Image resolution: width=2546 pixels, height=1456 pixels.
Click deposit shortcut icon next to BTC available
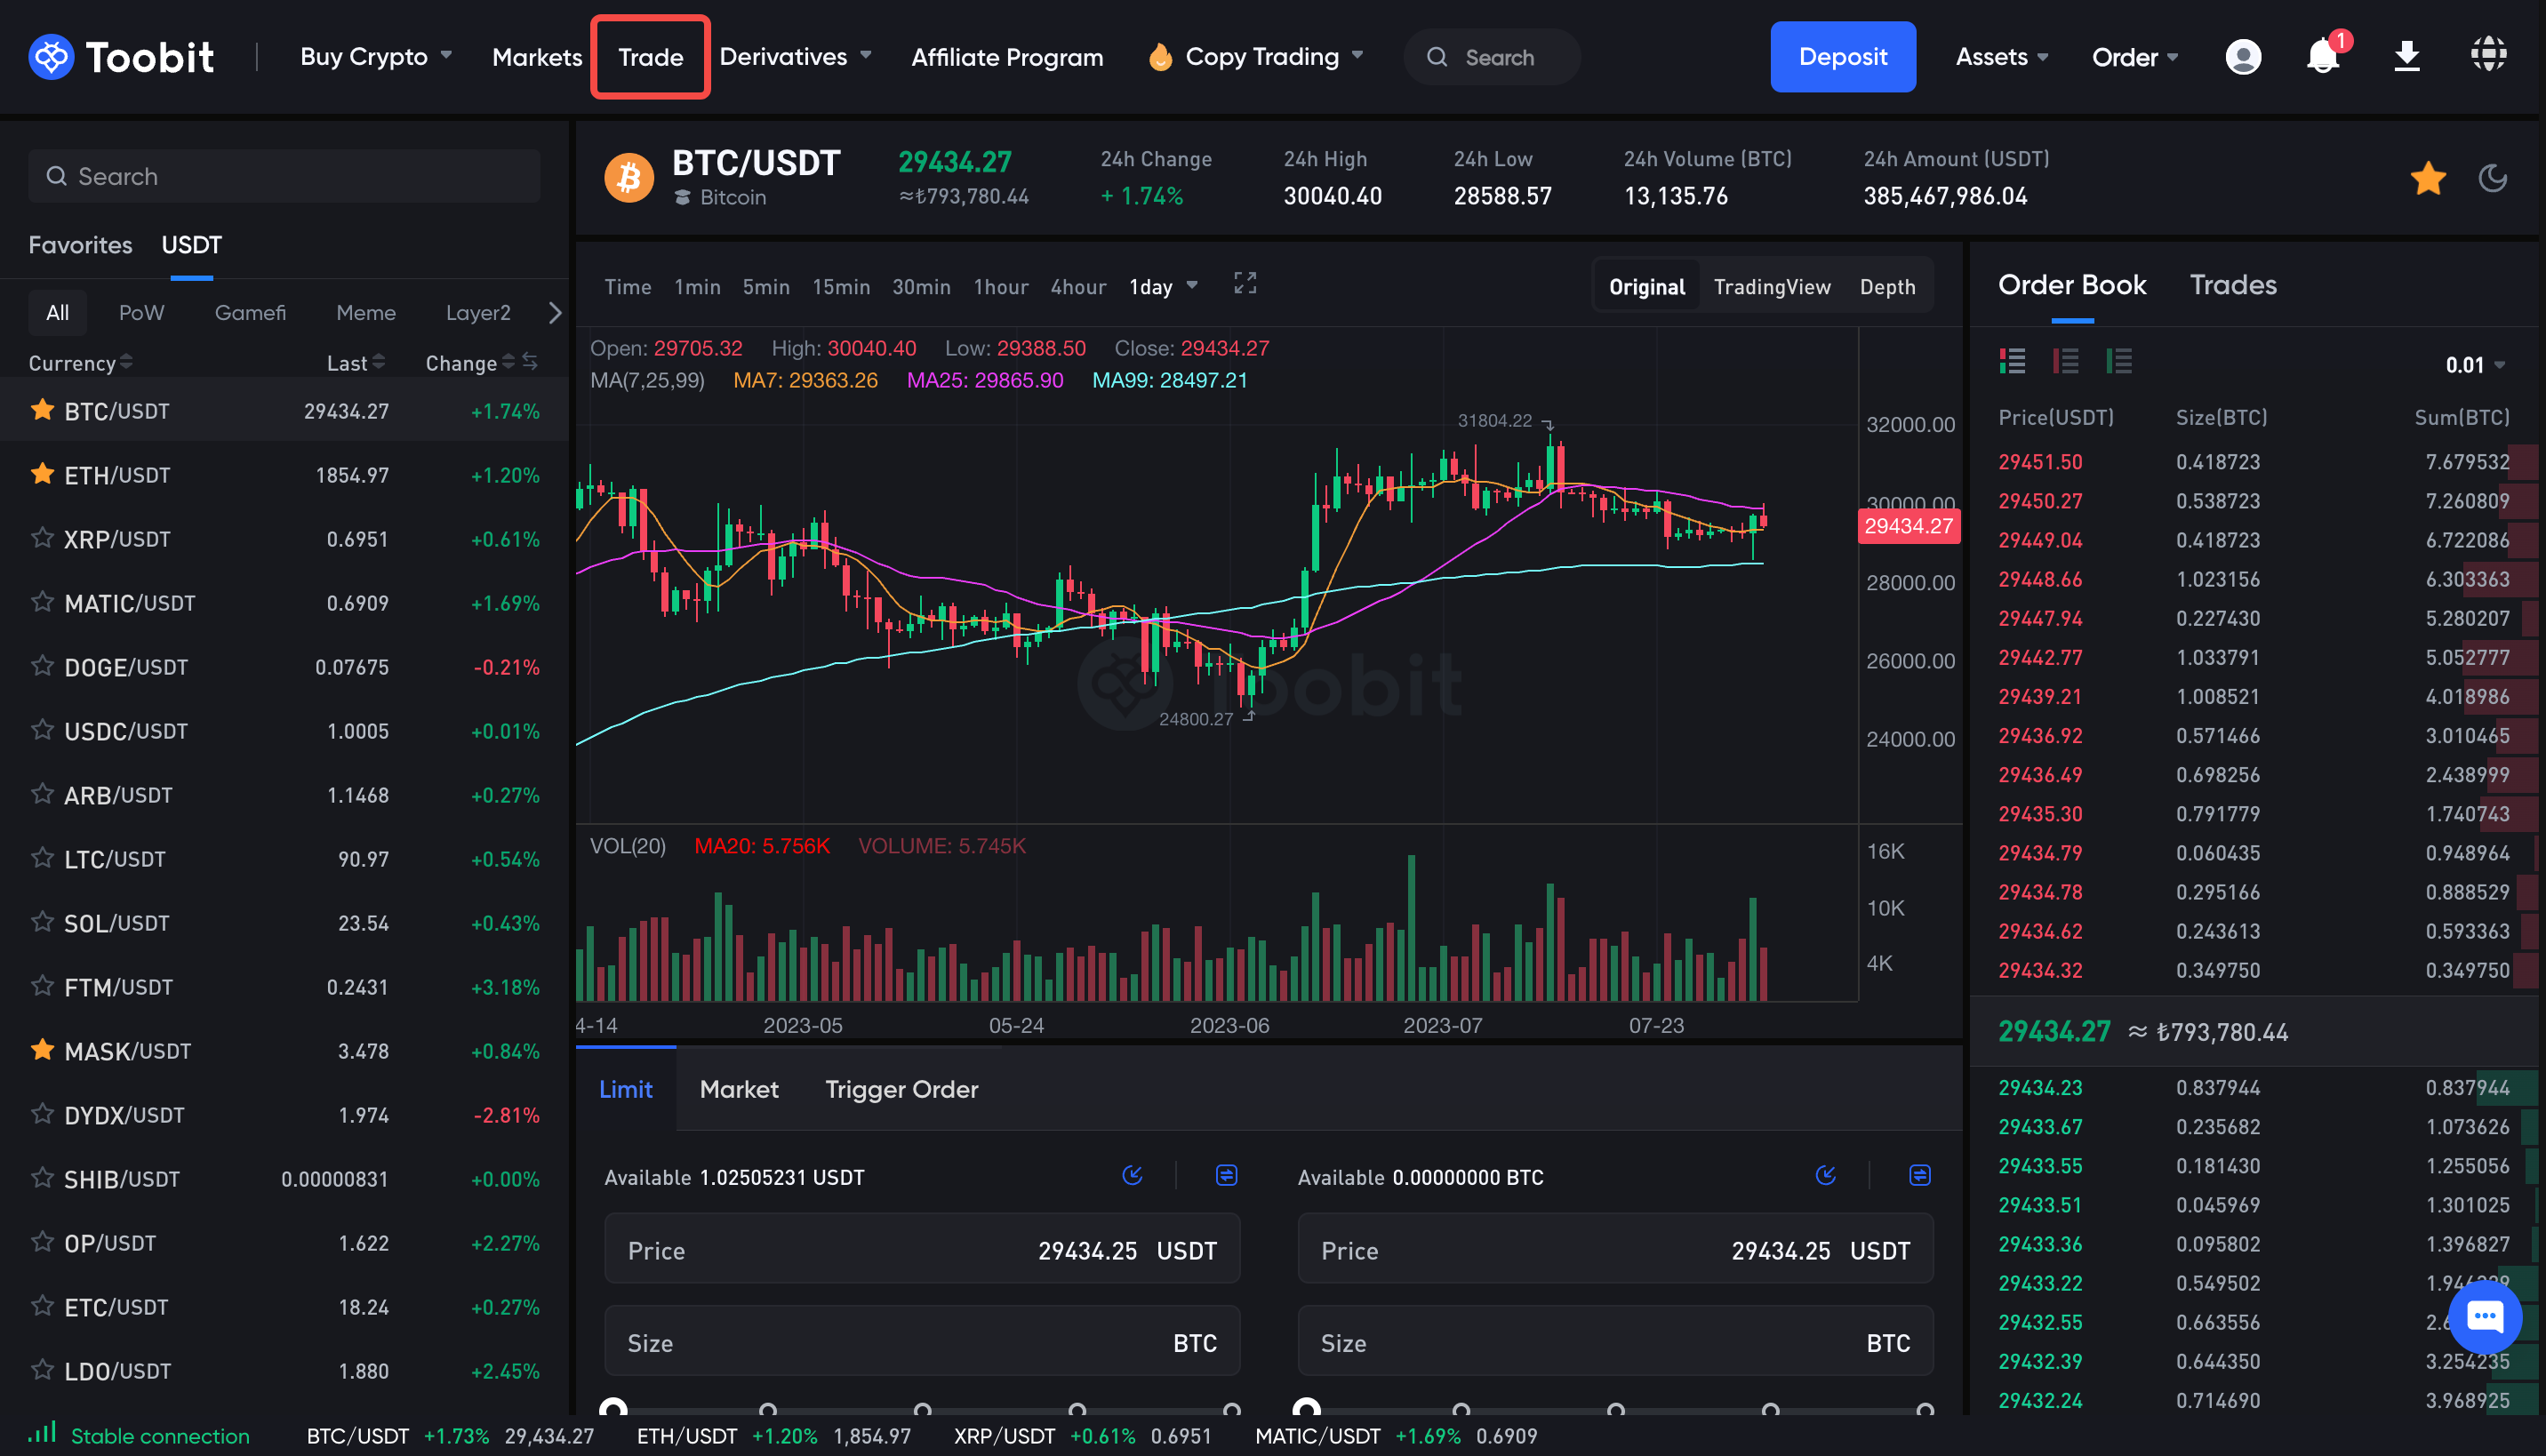1825,1175
